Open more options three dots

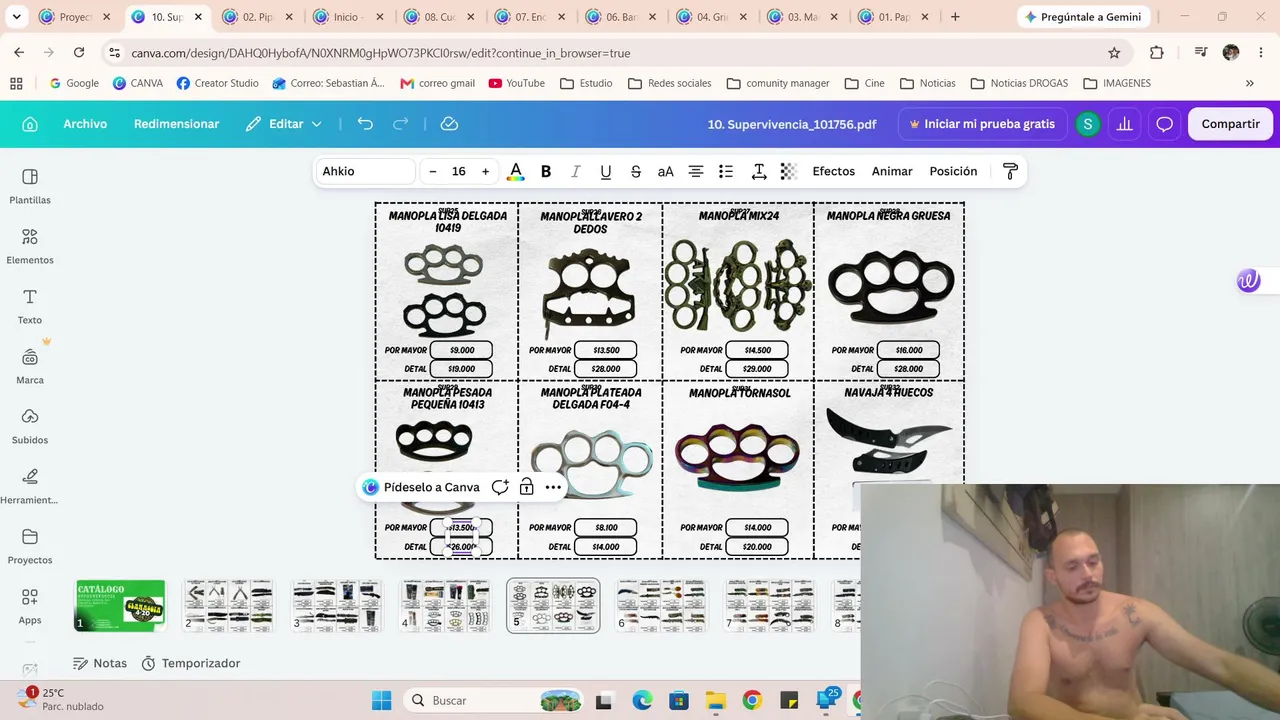pos(553,487)
